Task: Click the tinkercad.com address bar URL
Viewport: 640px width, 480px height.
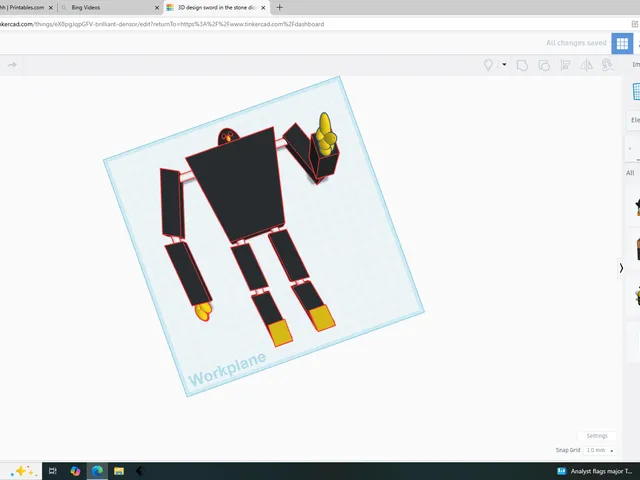Action: (x=162, y=24)
